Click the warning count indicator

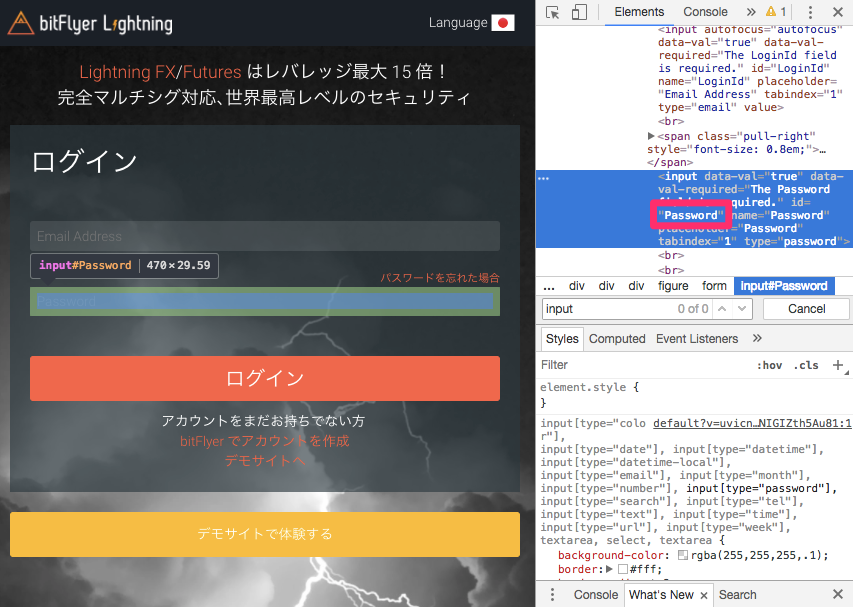776,12
